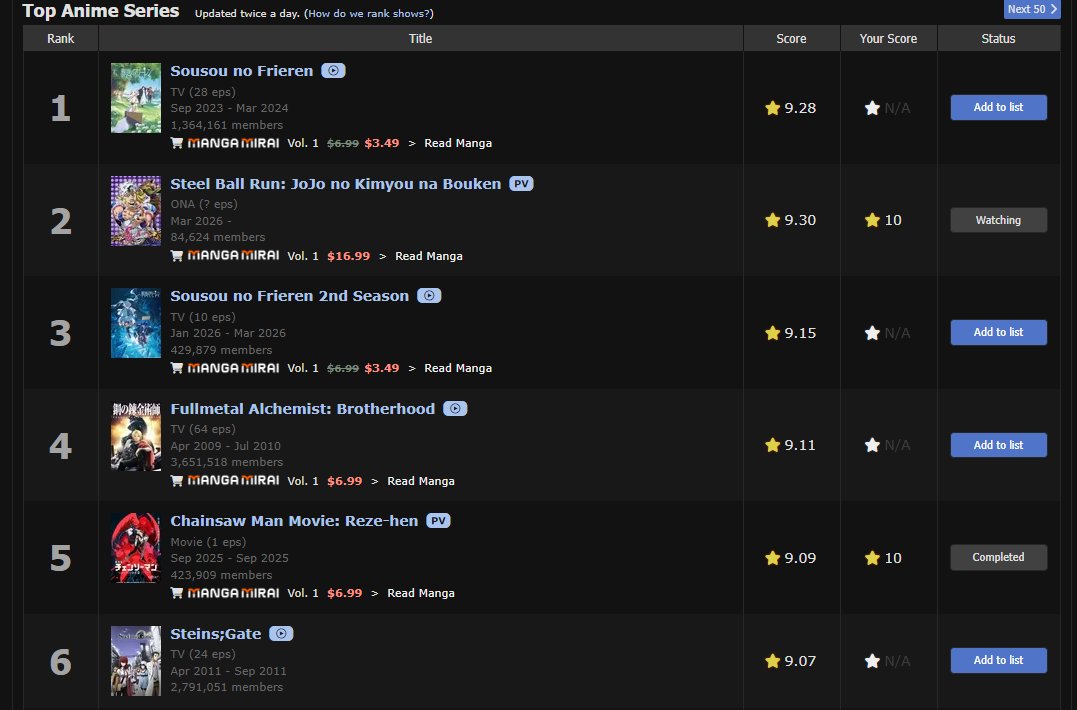Screen dimensions: 1077x710
Task: Click Read Manga in Steel Ball Run row
Action: point(429,255)
